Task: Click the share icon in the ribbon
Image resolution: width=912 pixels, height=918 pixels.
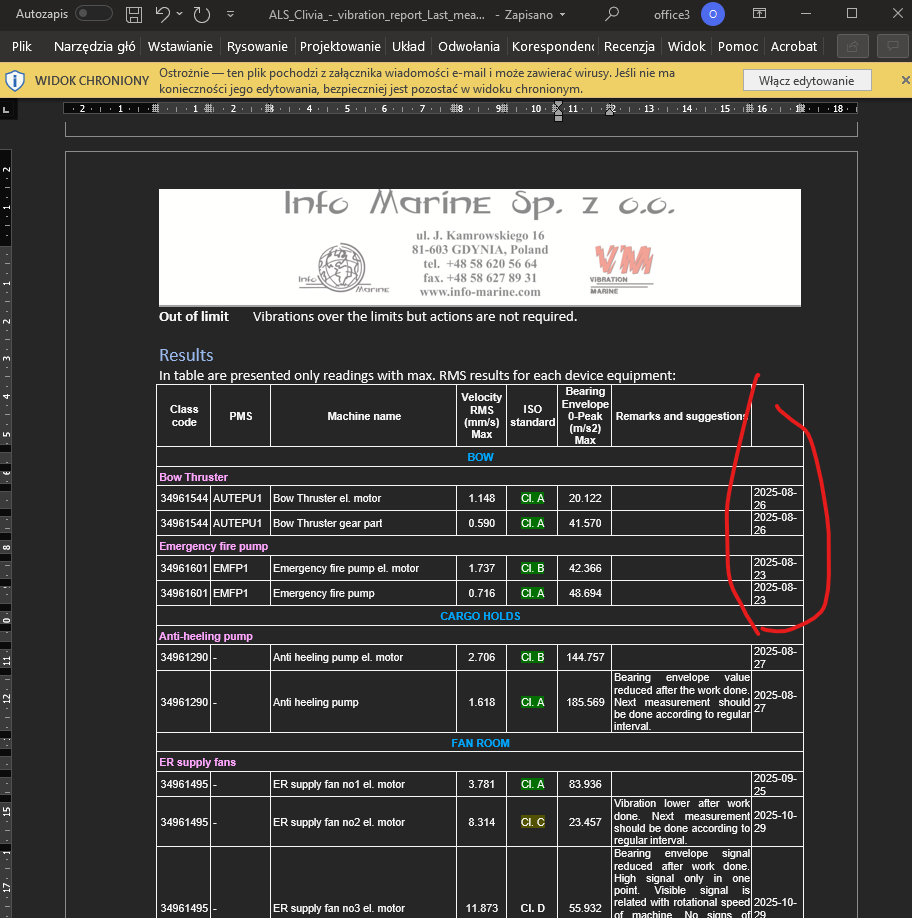Action: (x=852, y=46)
